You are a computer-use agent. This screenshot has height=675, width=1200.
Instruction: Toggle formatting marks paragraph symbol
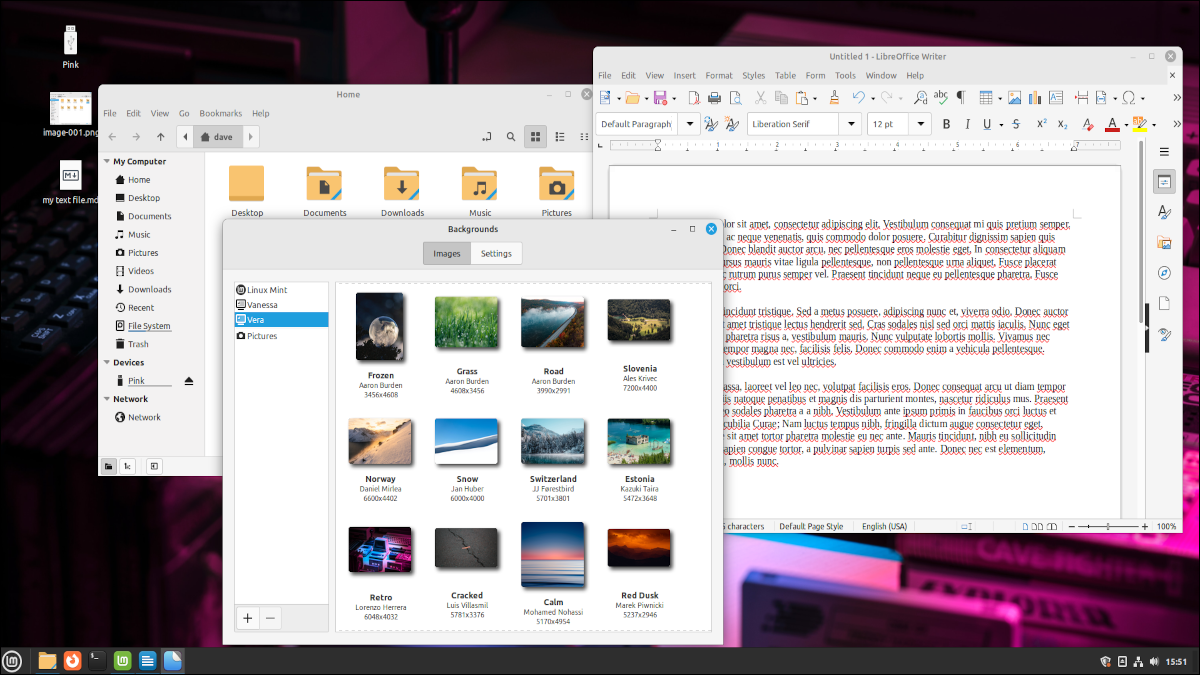tap(961, 97)
